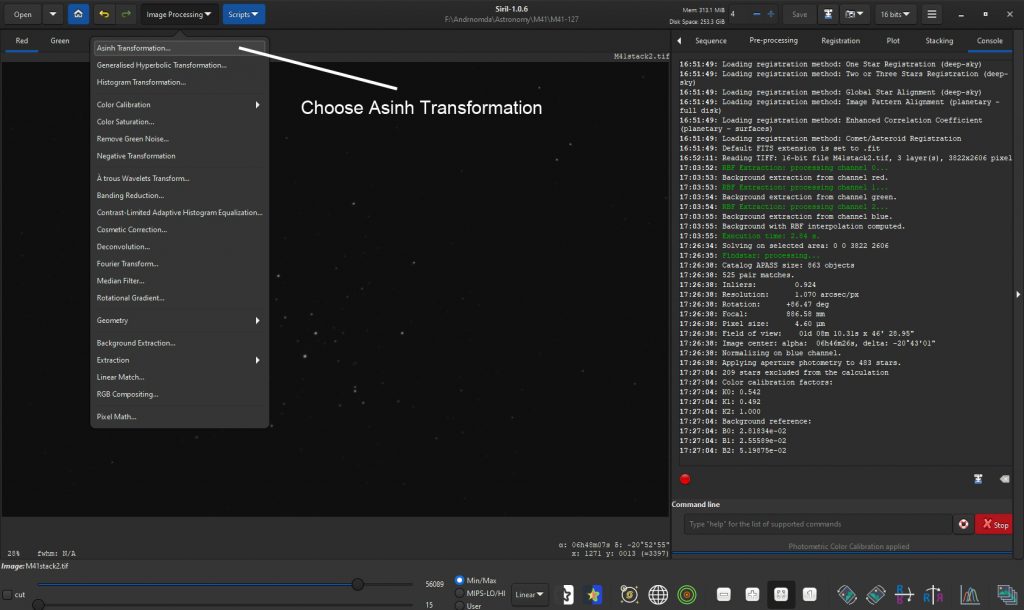The image size is (1024, 610).
Task: Save the console log with the download icon
Action: (978, 479)
